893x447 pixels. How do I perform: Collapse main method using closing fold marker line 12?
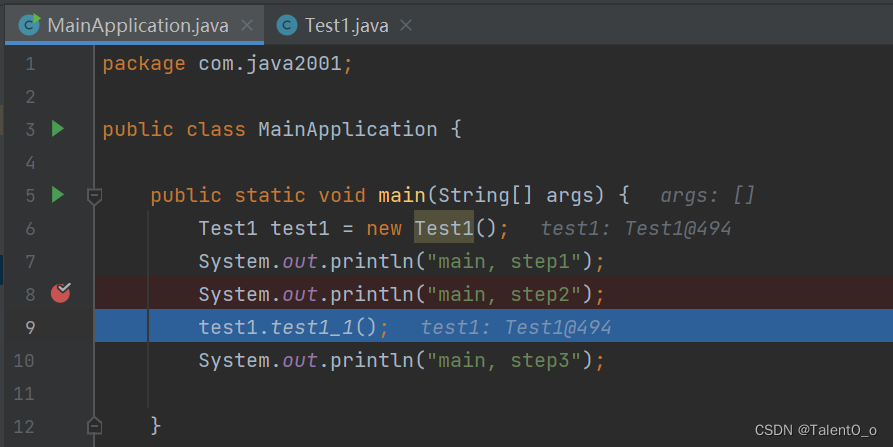click(x=95, y=426)
